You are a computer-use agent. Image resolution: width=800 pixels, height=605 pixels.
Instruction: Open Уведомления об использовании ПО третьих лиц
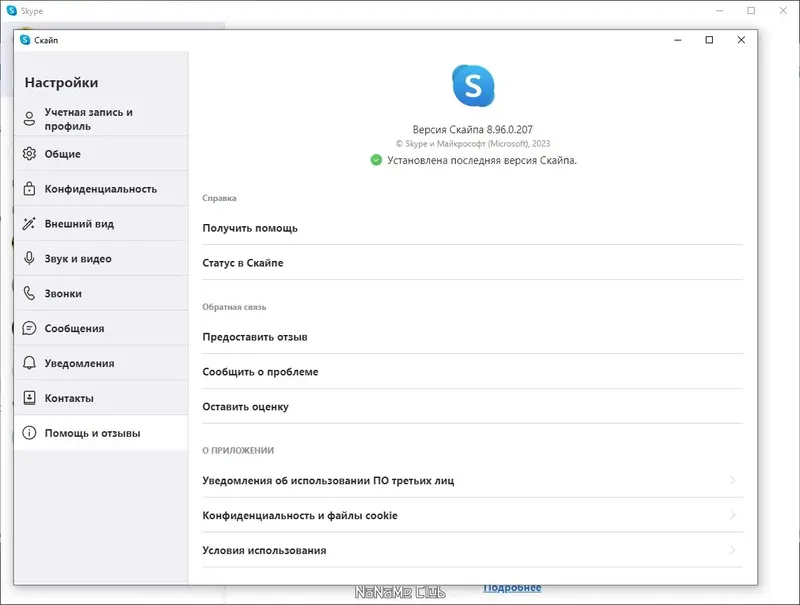pos(472,481)
